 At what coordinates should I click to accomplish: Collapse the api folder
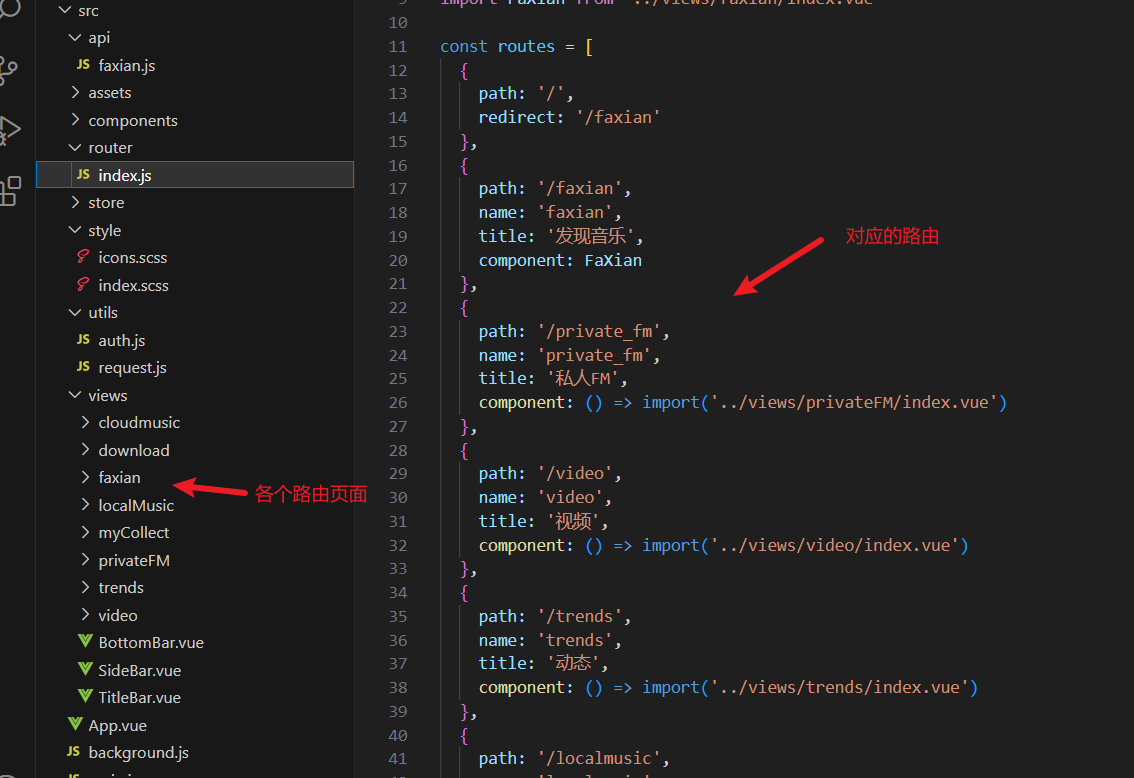(74, 38)
